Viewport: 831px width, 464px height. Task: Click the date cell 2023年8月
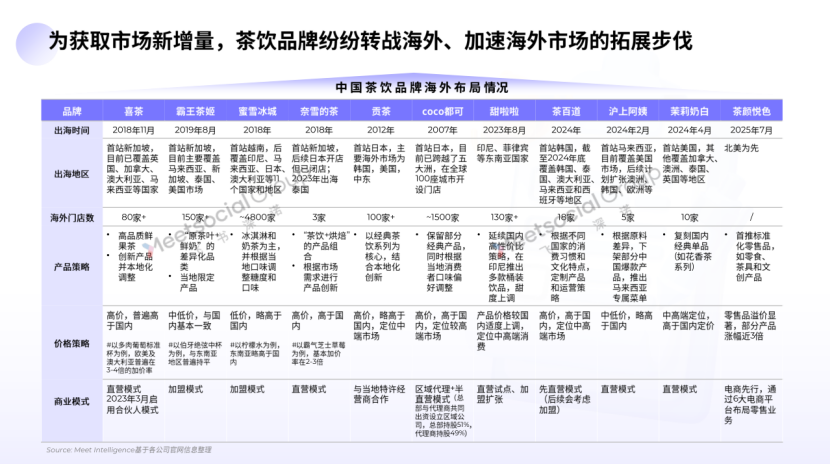click(504, 130)
